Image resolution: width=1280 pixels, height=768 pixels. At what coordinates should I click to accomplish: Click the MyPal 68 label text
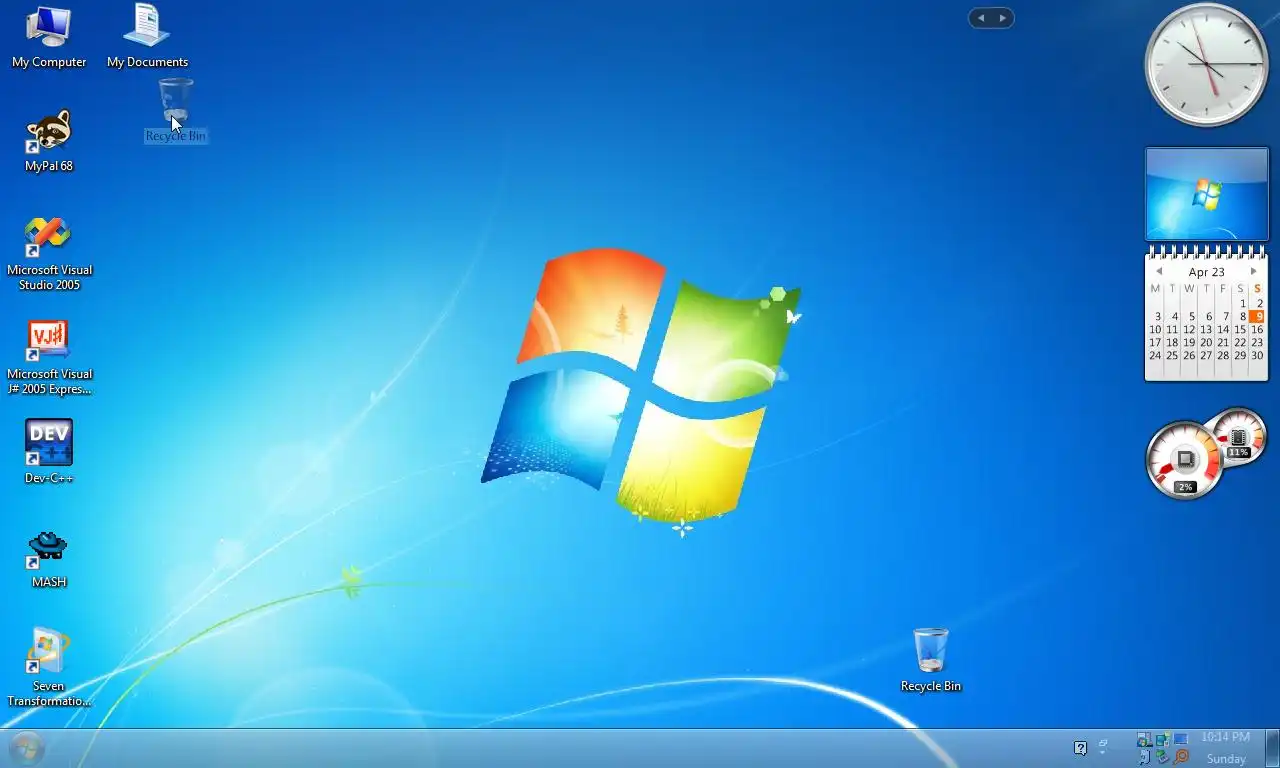click(x=49, y=166)
